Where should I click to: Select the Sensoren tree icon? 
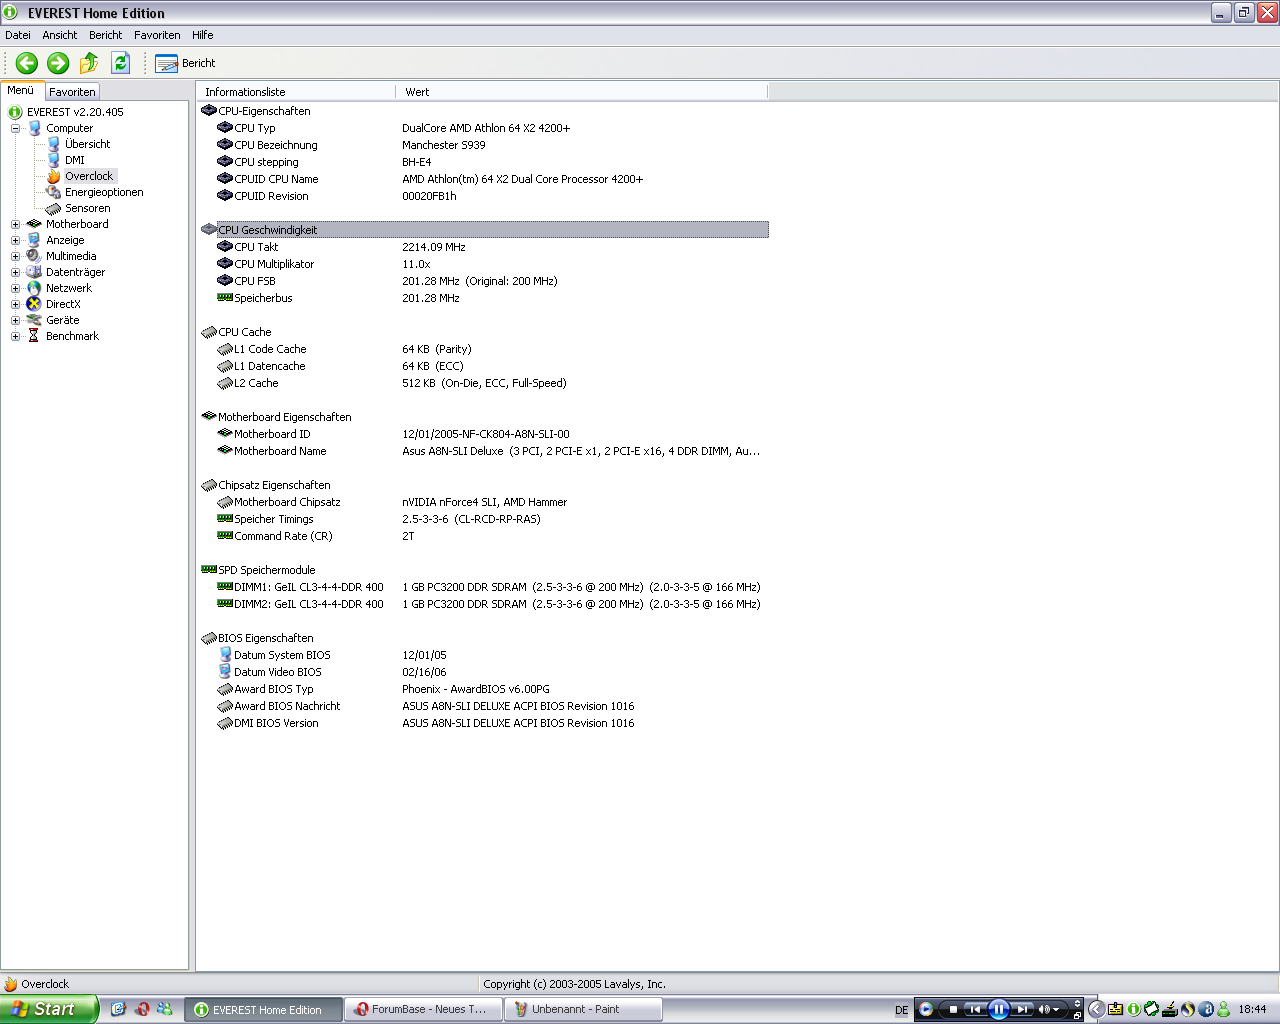click(x=54, y=208)
